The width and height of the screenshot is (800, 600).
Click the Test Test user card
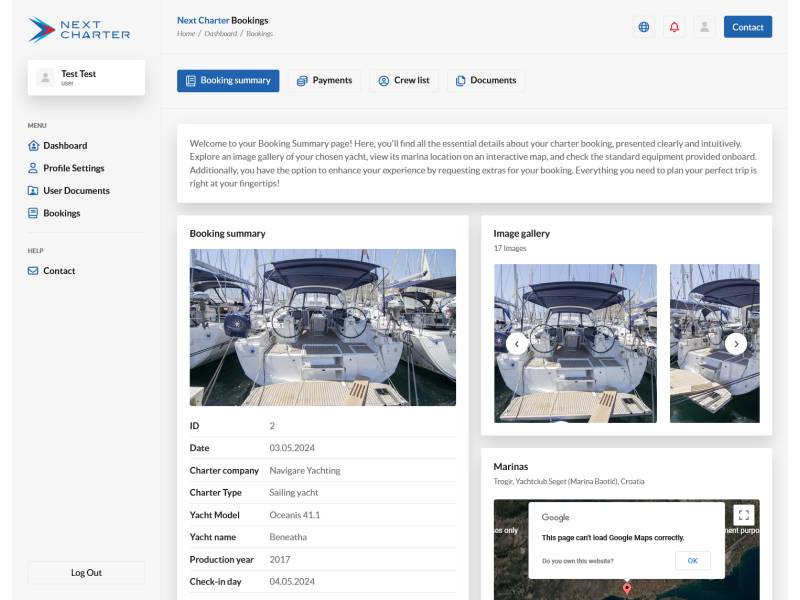coord(86,78)
